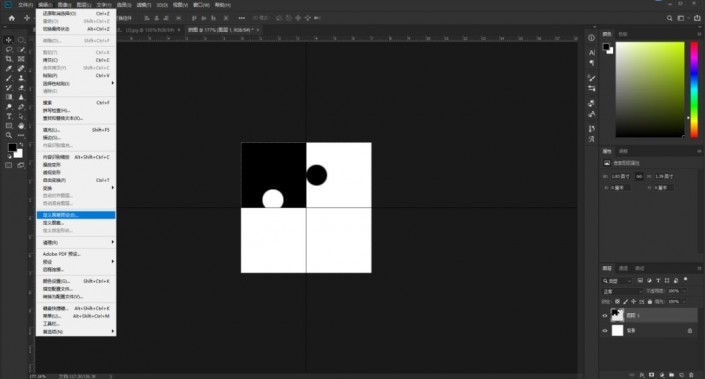
Task: Open the Layers panel flyout menu
Action: (699, 268)
